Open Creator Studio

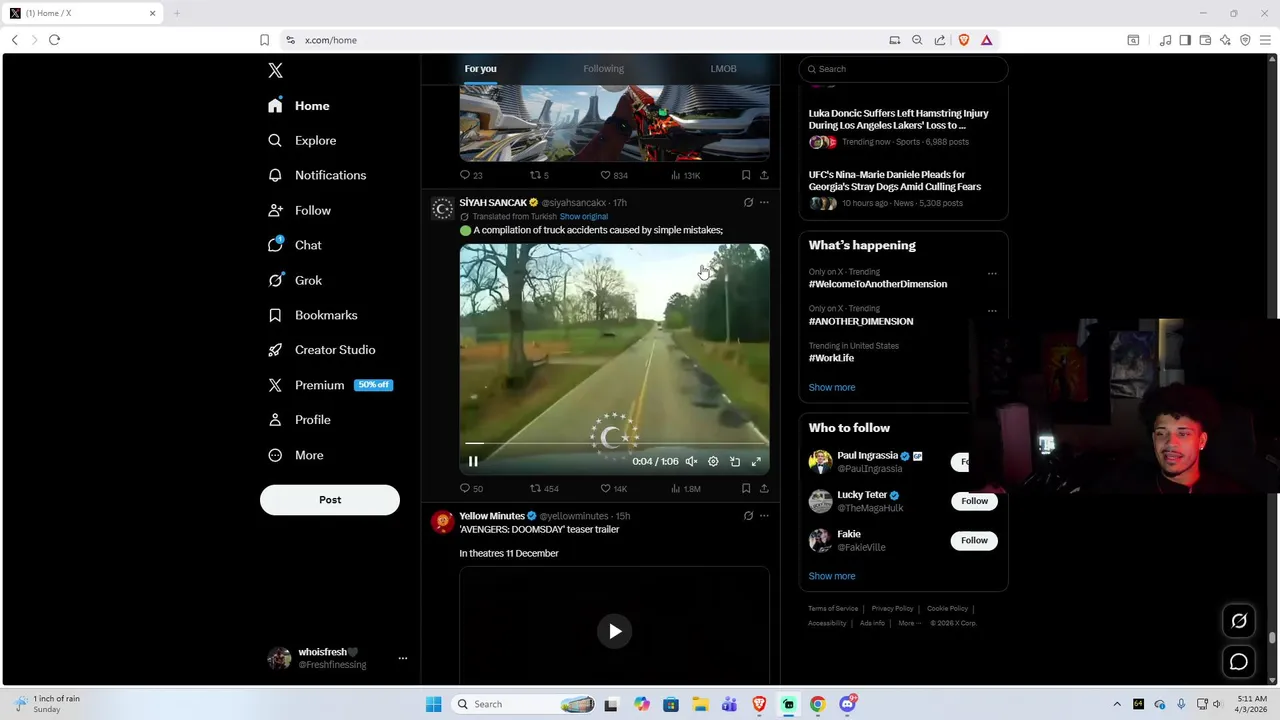pyautogui.click(x=321, y=350)
